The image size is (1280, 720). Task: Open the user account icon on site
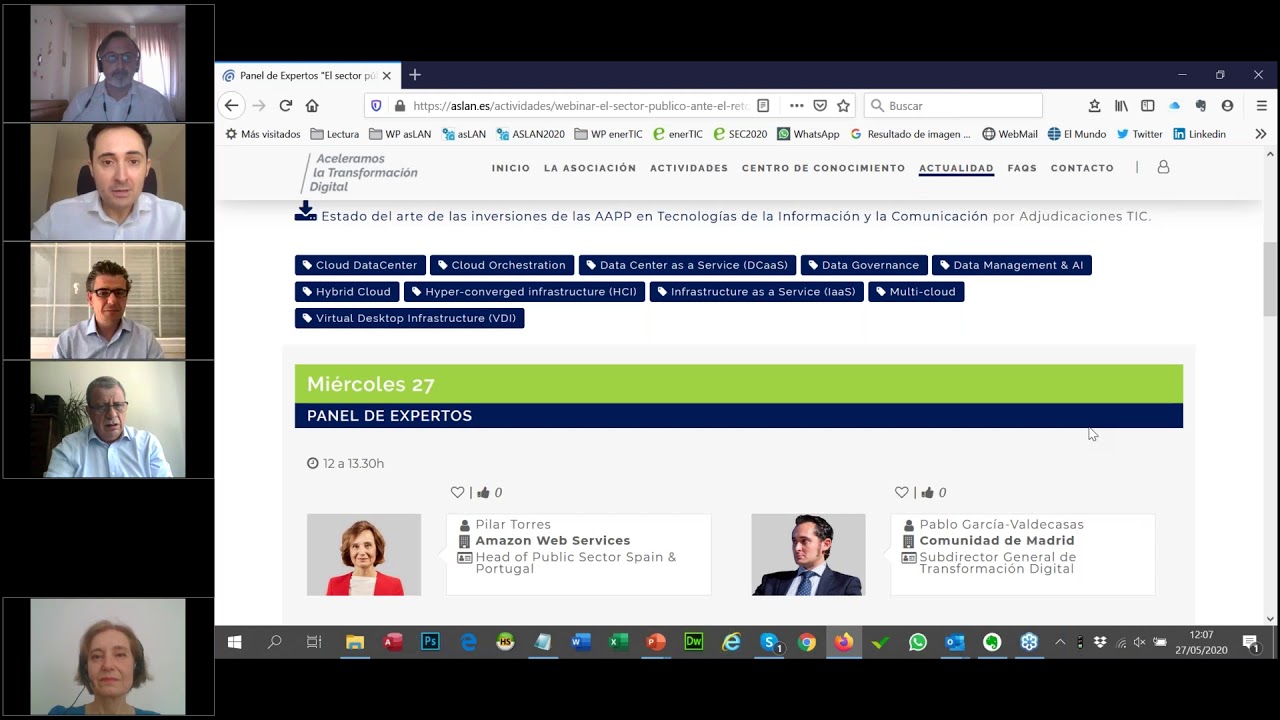point(1163,167)
